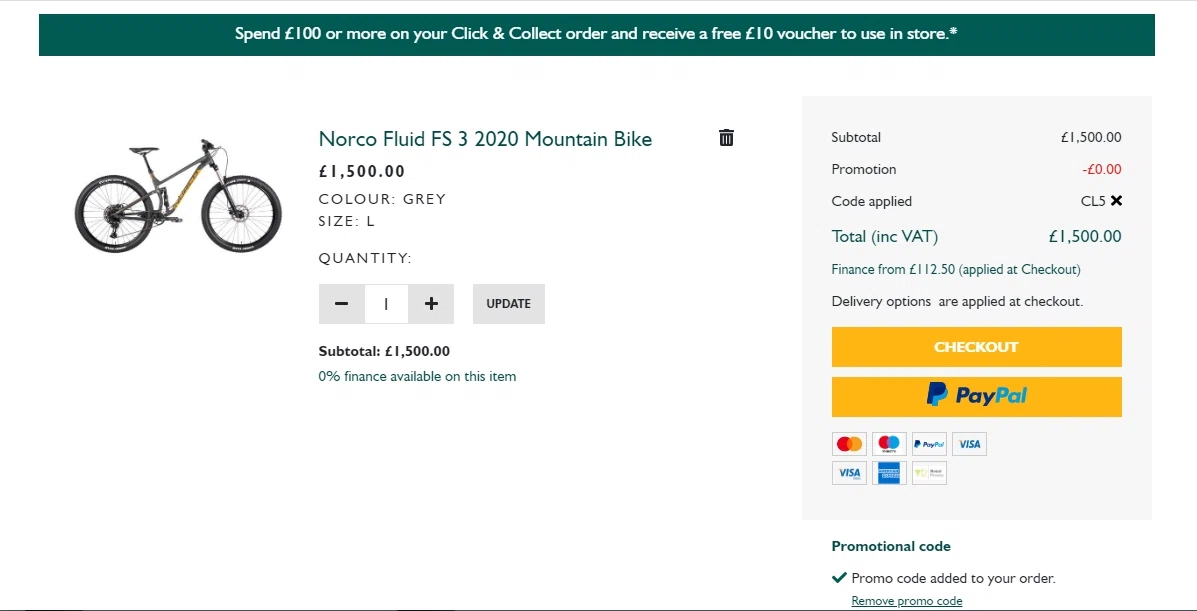The height and width of the screenshot is (611, 1197).
Task: Pay using the large PayPal button
Action: pyautogui.click(x=976, y=396)
